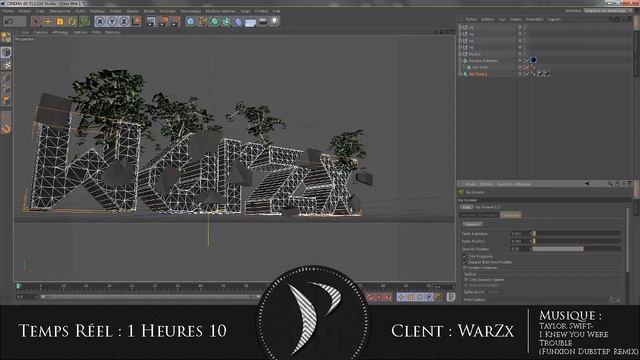The width and height of the screenshot is (640, 360).
Task: Click the attribute panel vertical scrollbar
Action: click(x=628, y=239)
